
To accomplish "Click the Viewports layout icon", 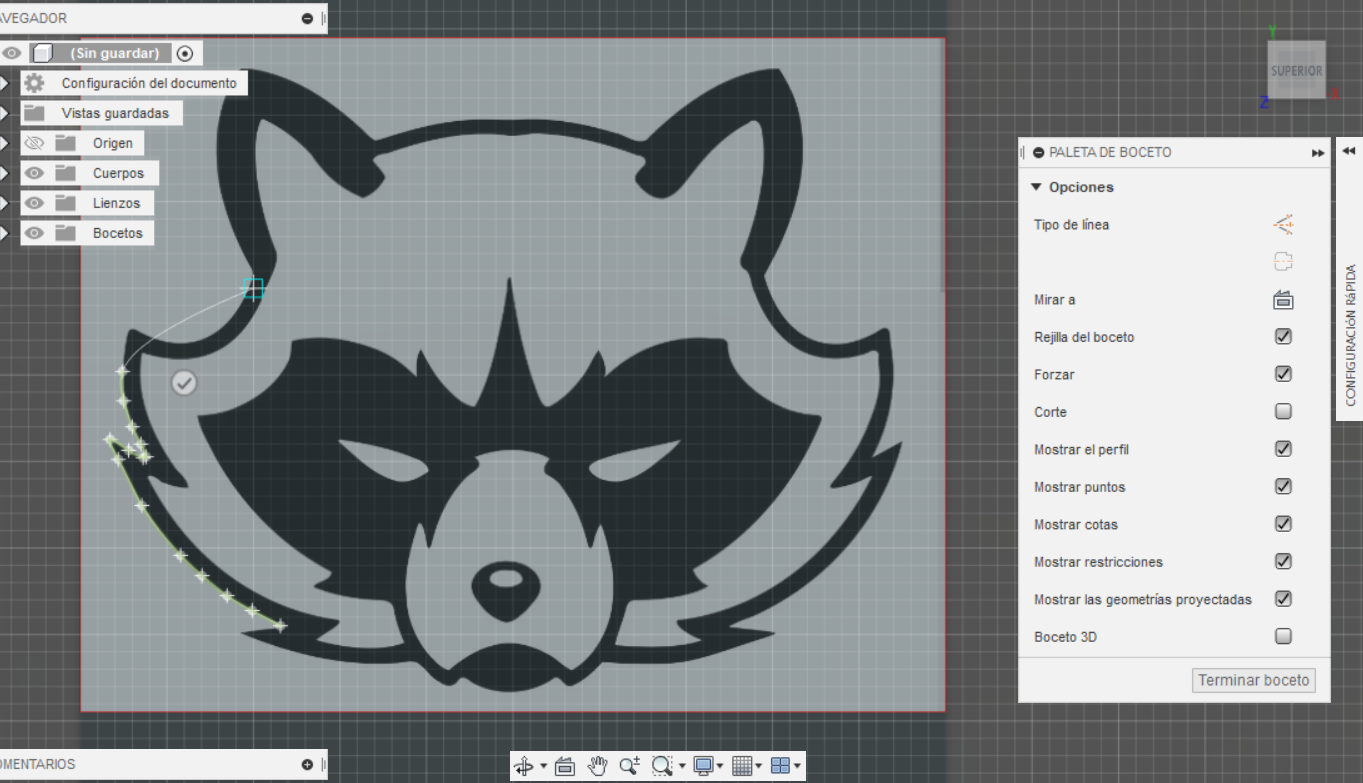I will [781, 766].
